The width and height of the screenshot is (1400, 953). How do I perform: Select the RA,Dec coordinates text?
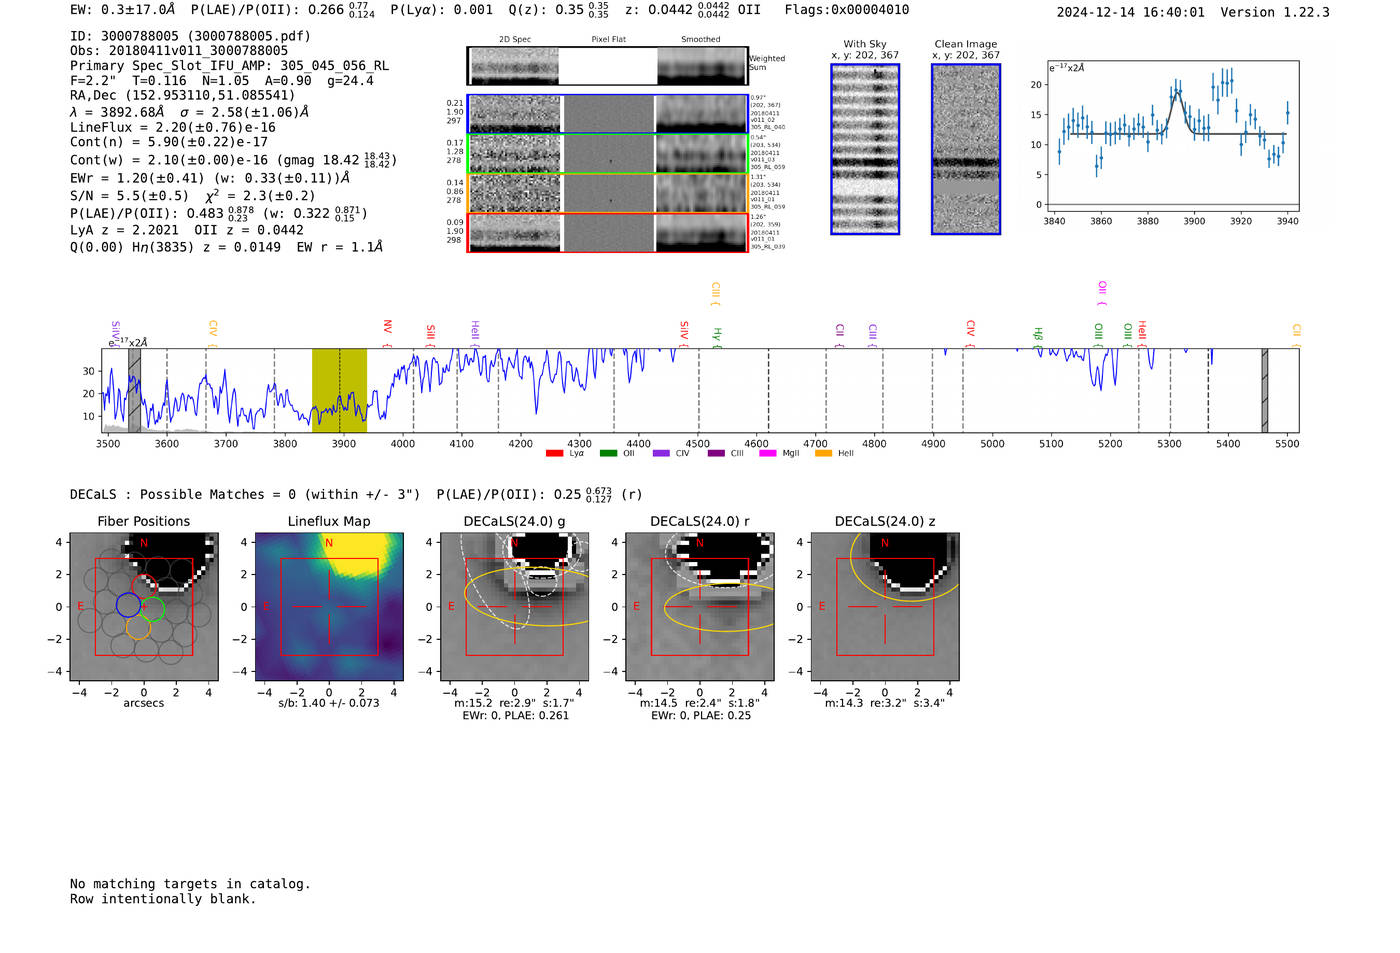183,96
